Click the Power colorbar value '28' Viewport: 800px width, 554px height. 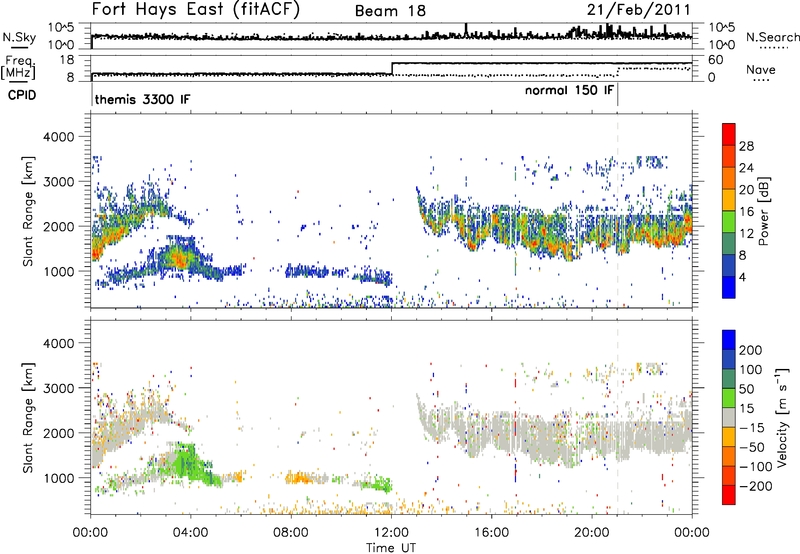(746, 146)
